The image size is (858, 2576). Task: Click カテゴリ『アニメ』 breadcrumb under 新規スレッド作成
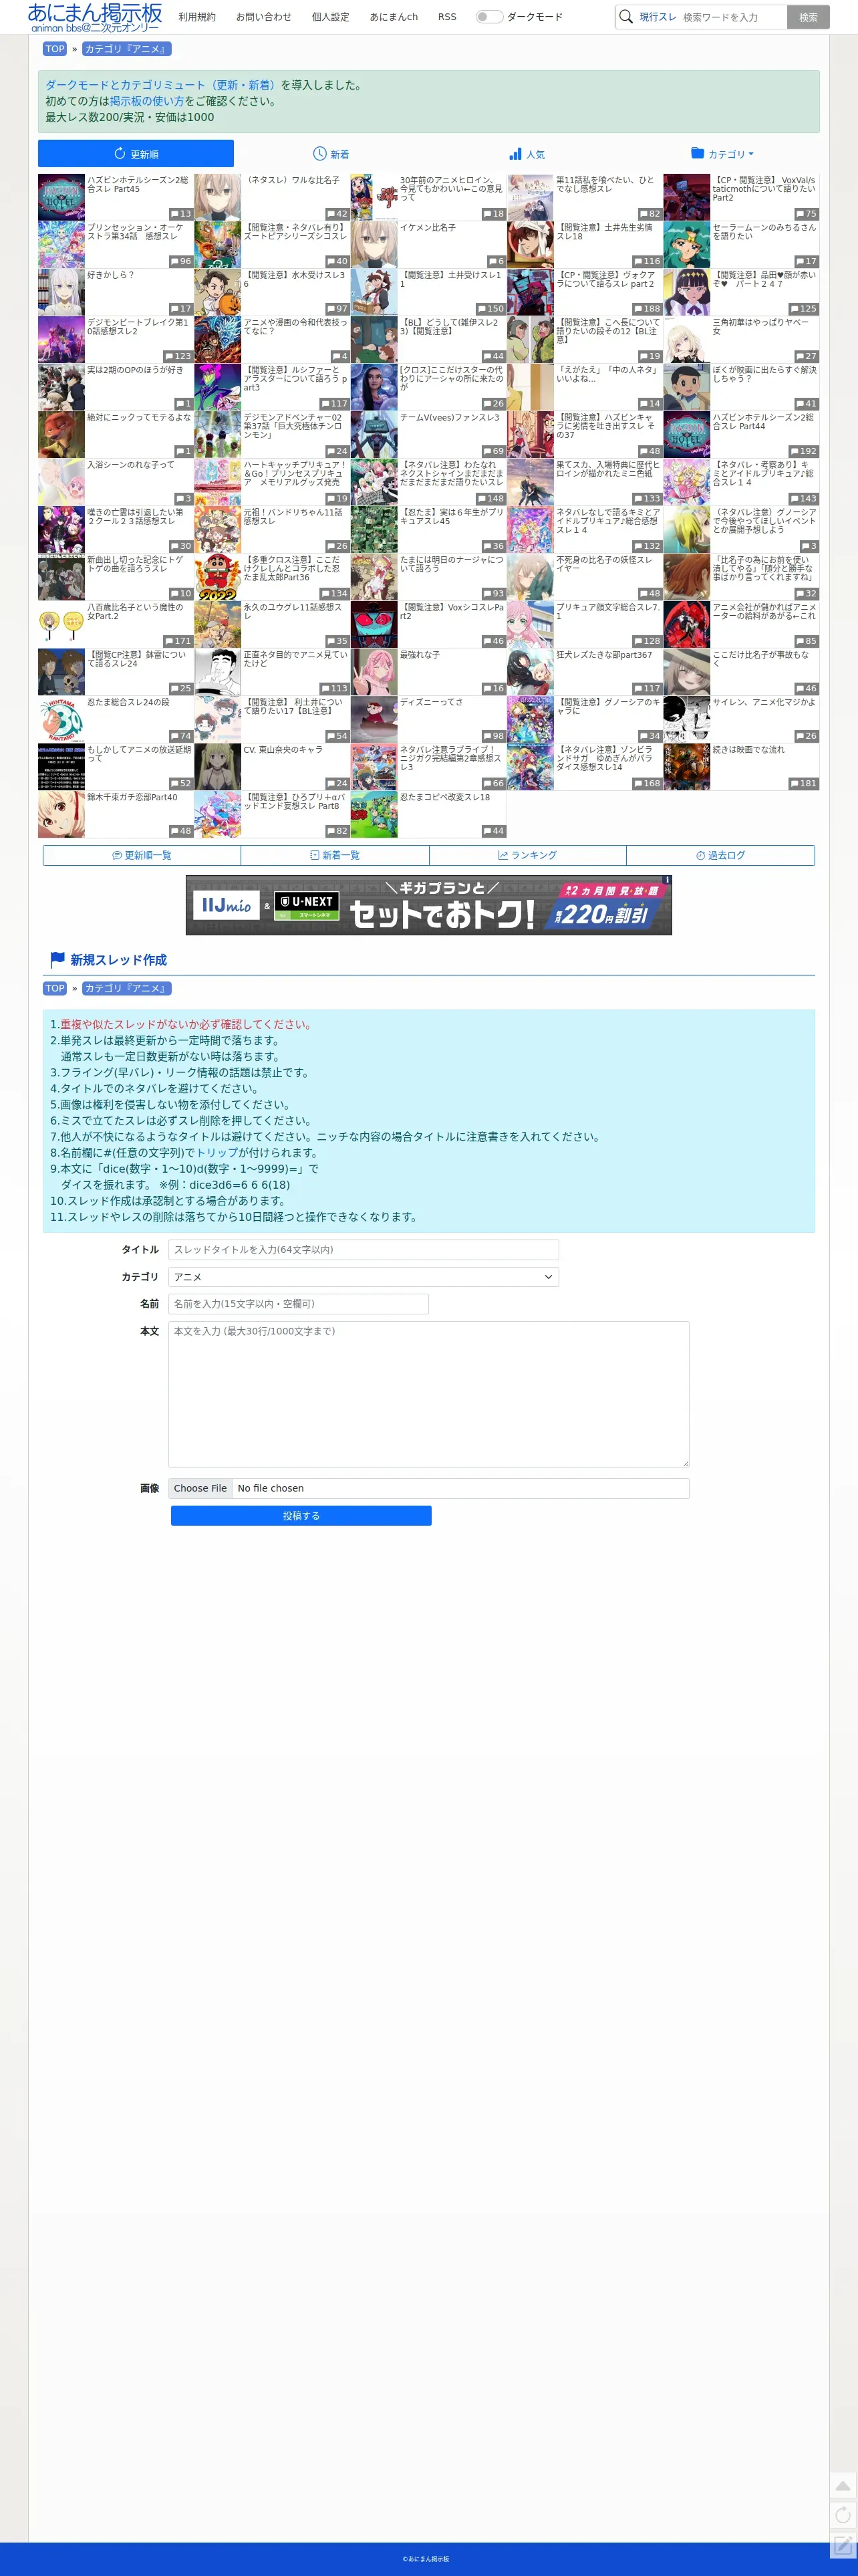click(x=126, y=988)
